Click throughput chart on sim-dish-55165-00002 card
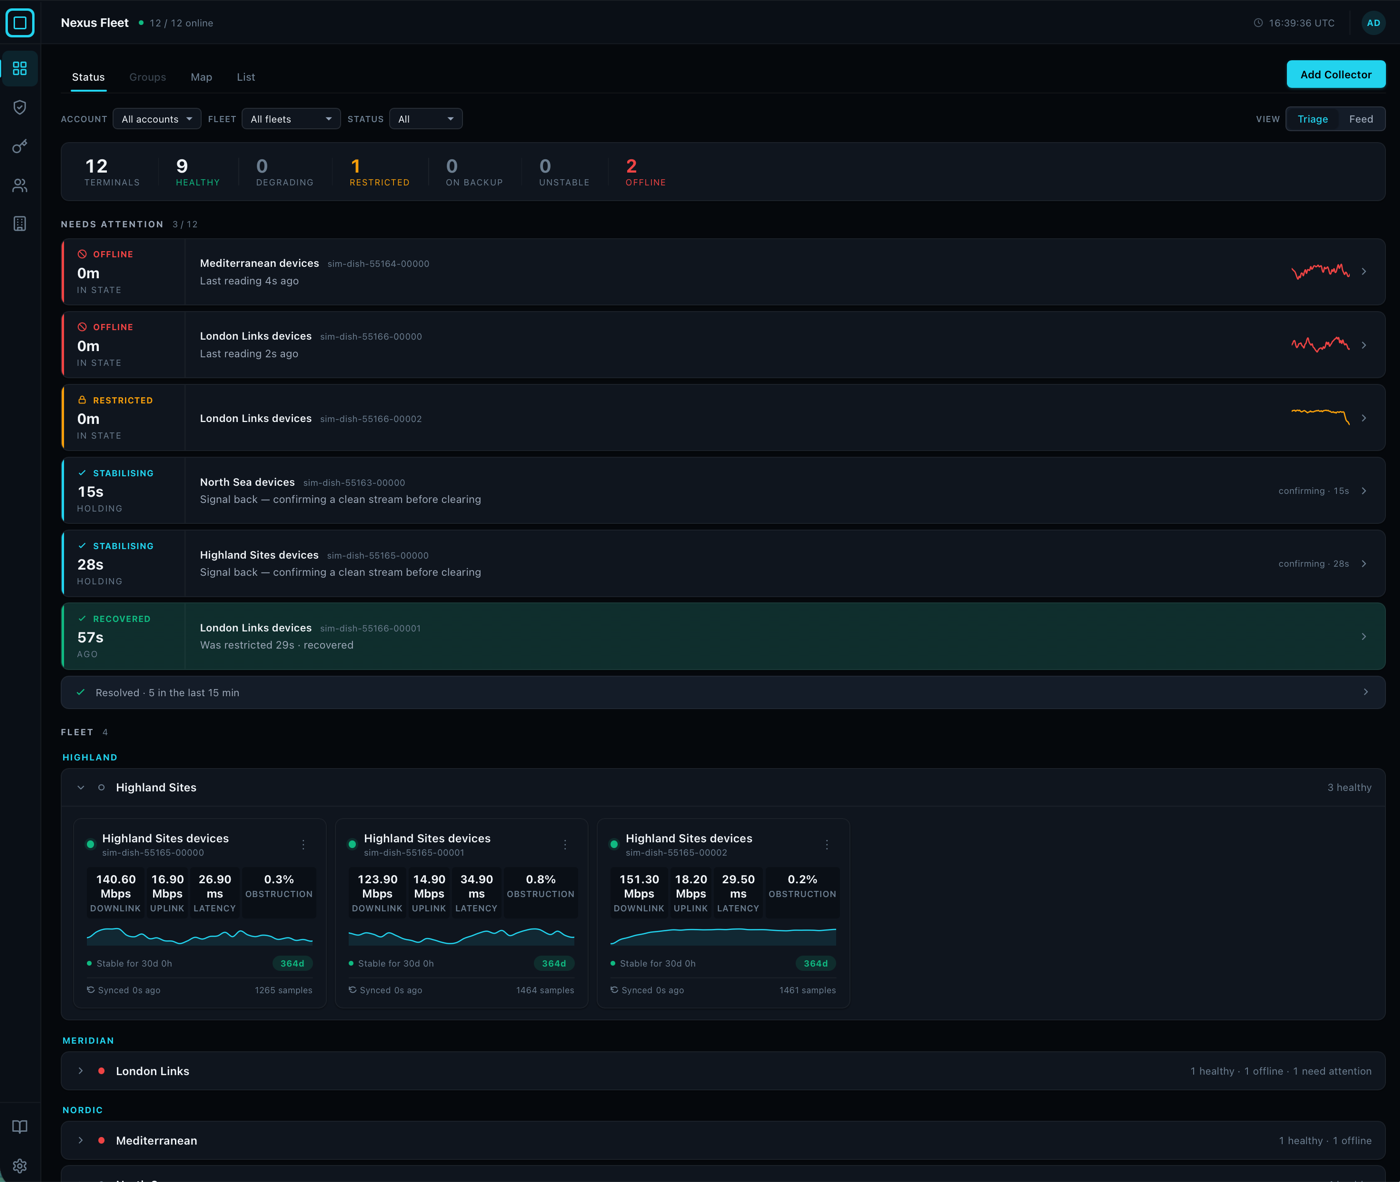The height and width of the screenshot is (1182, 1400). (x=723, y=936)
